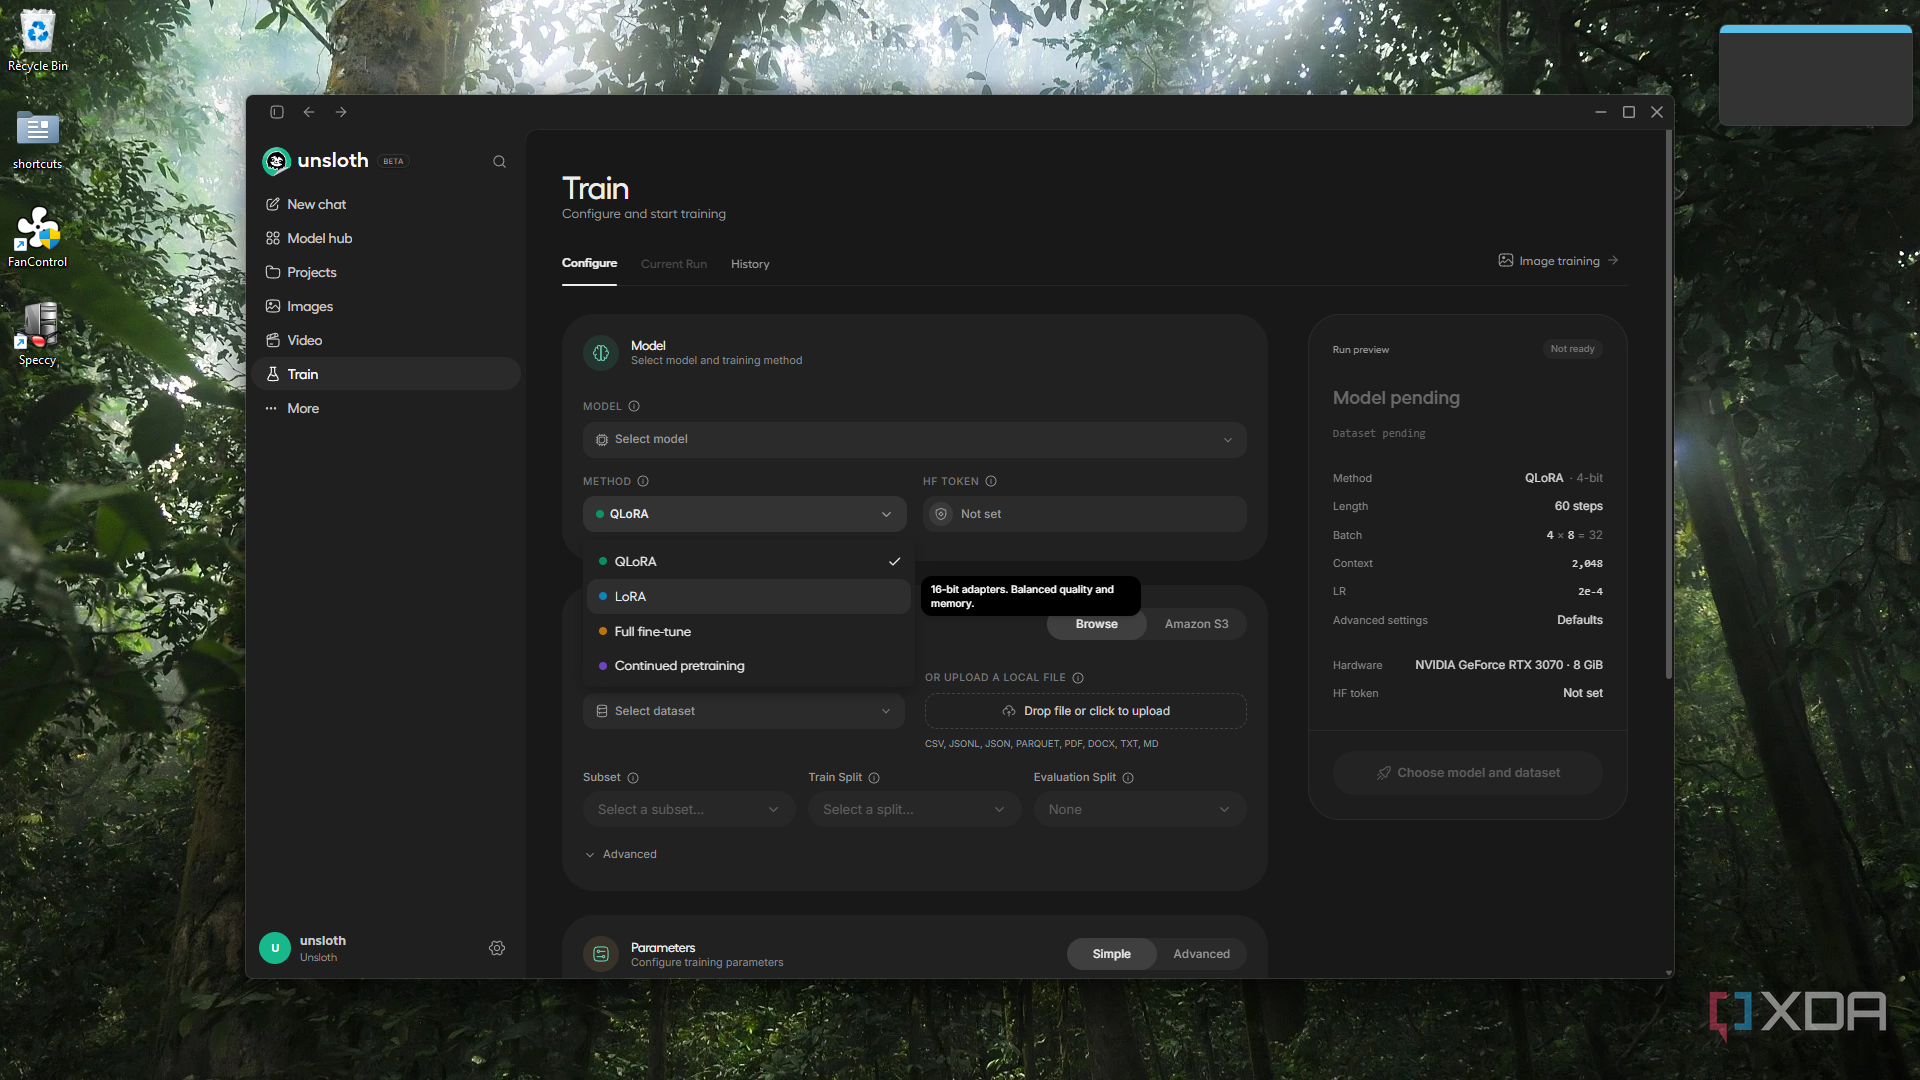Open the shortcuts desktop icon
This screenshot has height=1080, width=1920.
[38, 139]
